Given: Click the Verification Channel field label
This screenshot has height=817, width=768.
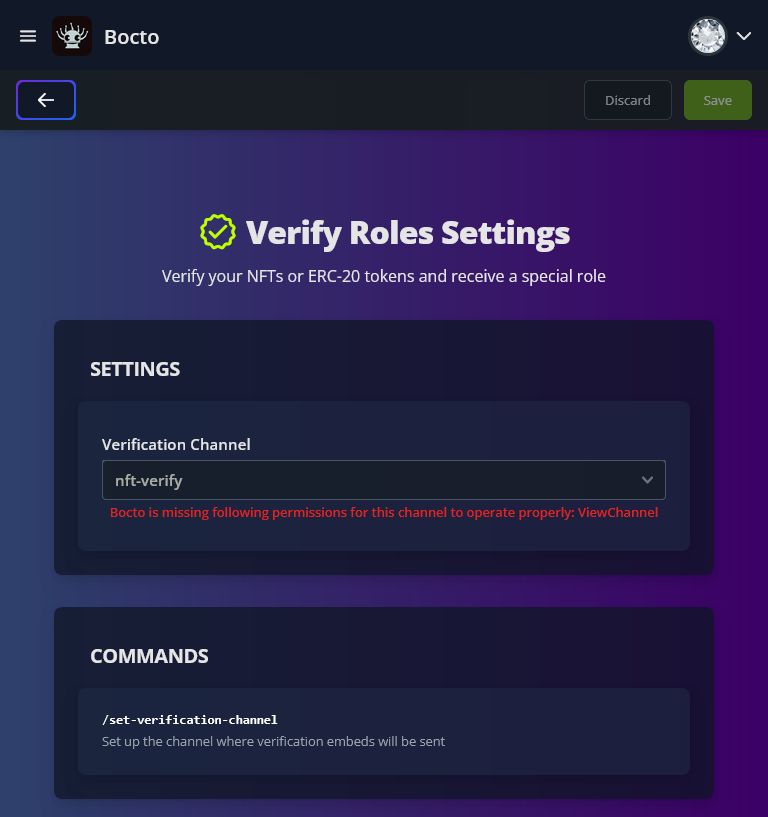Looking at the screenshot, I should 176,444.
